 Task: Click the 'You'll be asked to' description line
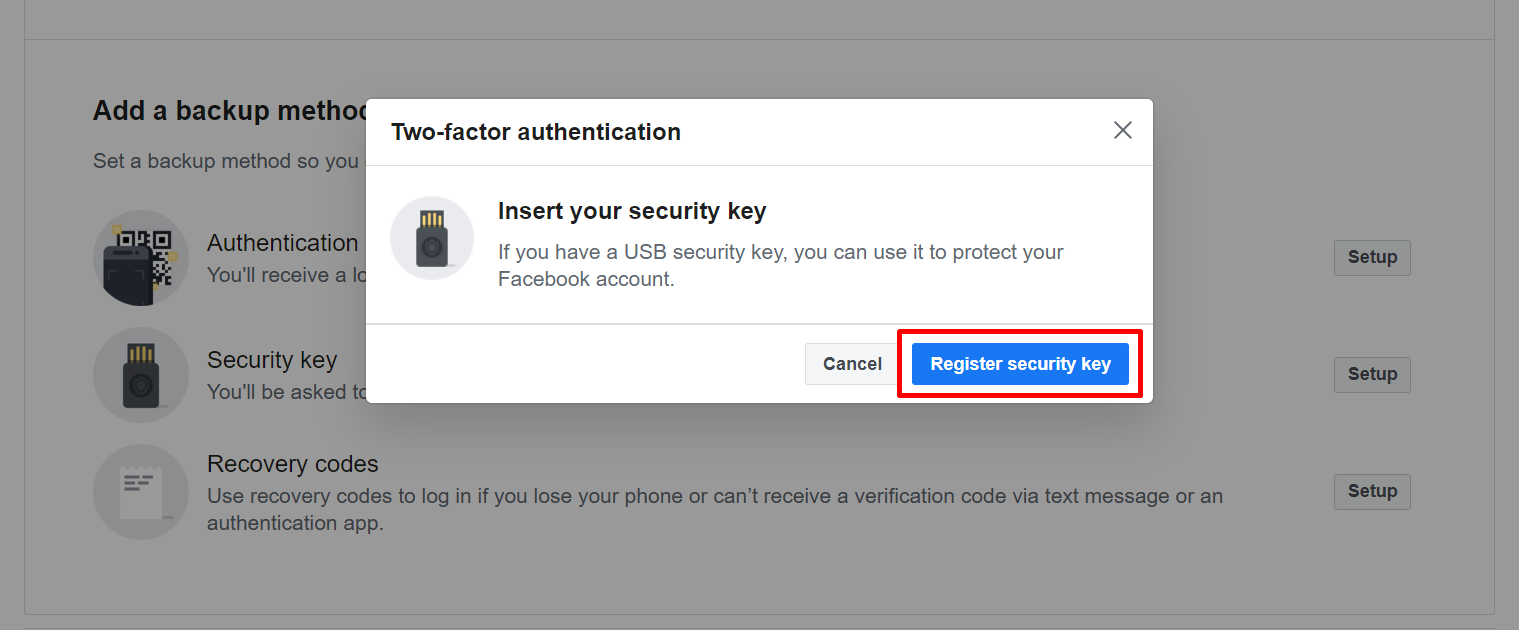[x=287, y=392]
